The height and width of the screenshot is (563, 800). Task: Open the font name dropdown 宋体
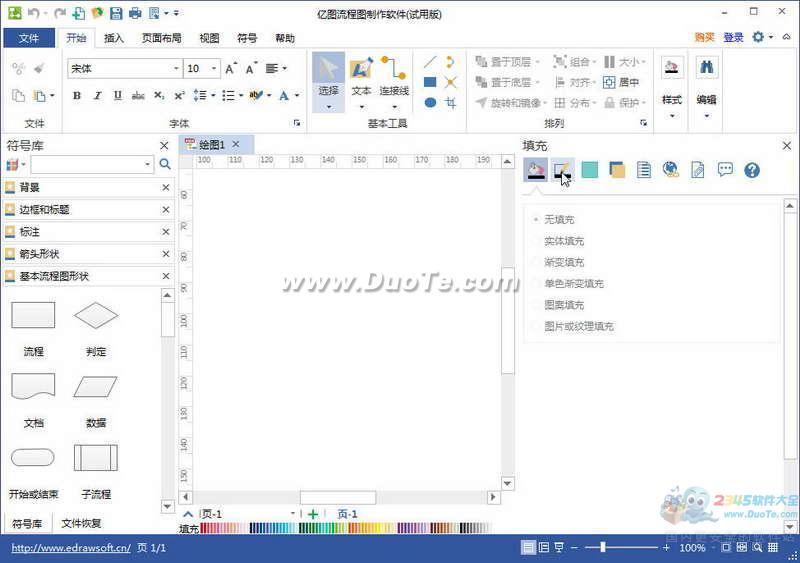coord(176,68)
